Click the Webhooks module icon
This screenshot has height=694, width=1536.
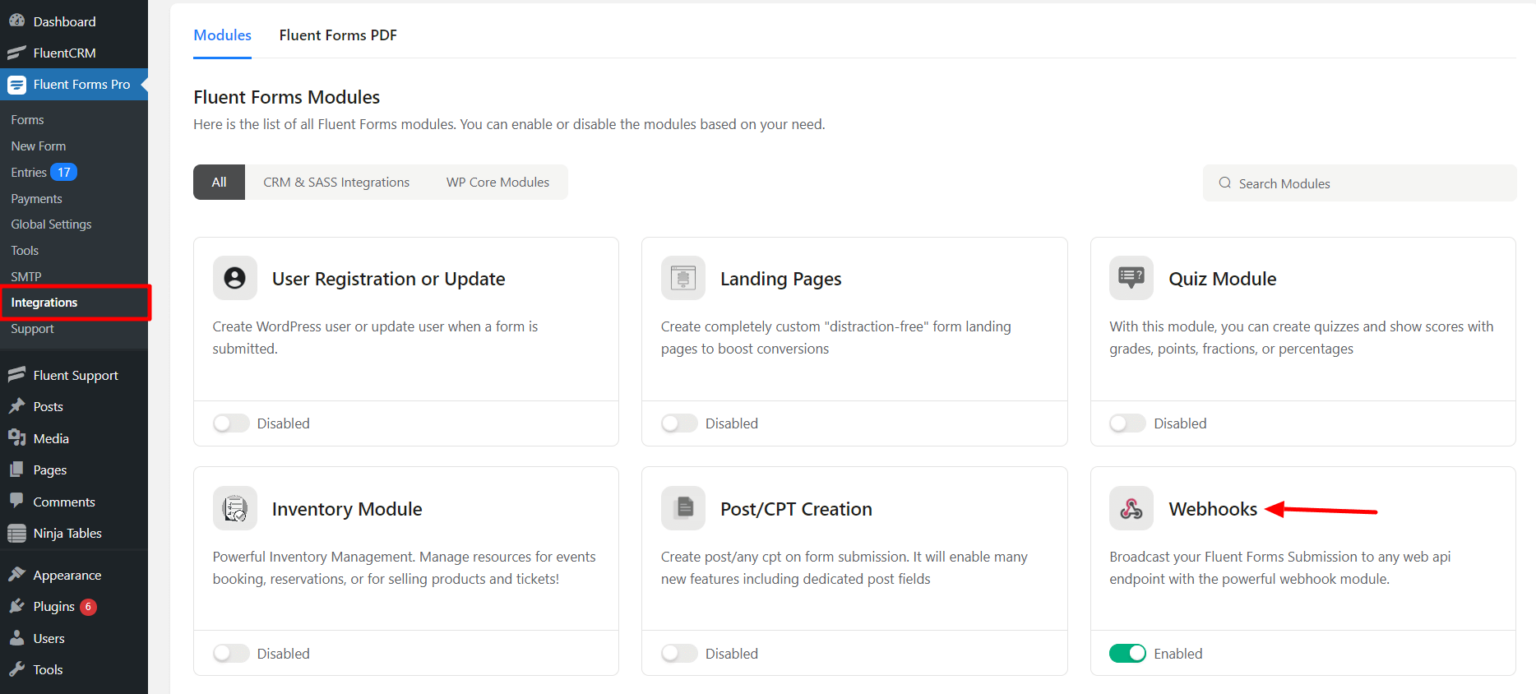(x=1131, y=508)
